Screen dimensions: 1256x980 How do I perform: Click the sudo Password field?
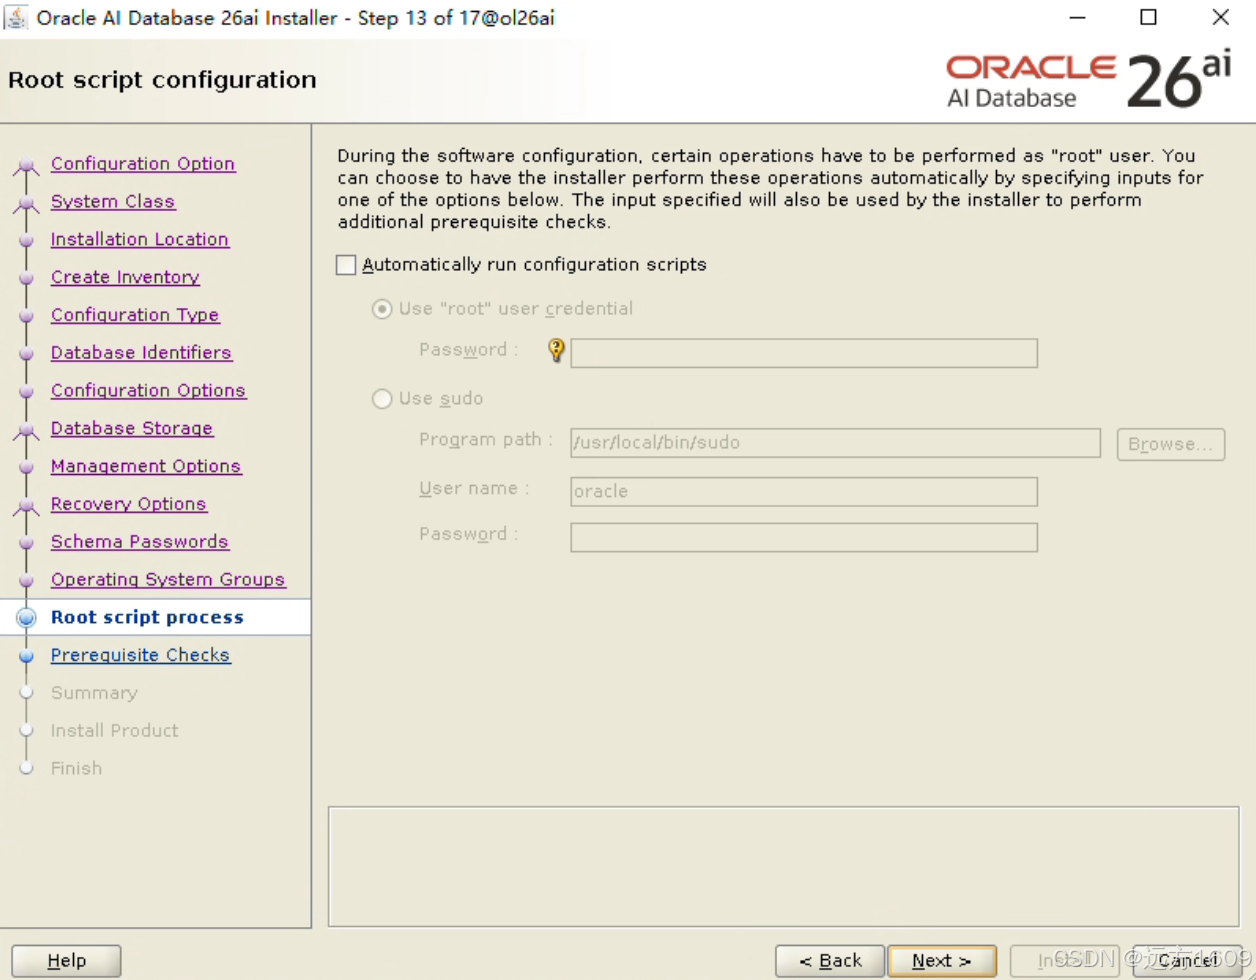point(804,537)
